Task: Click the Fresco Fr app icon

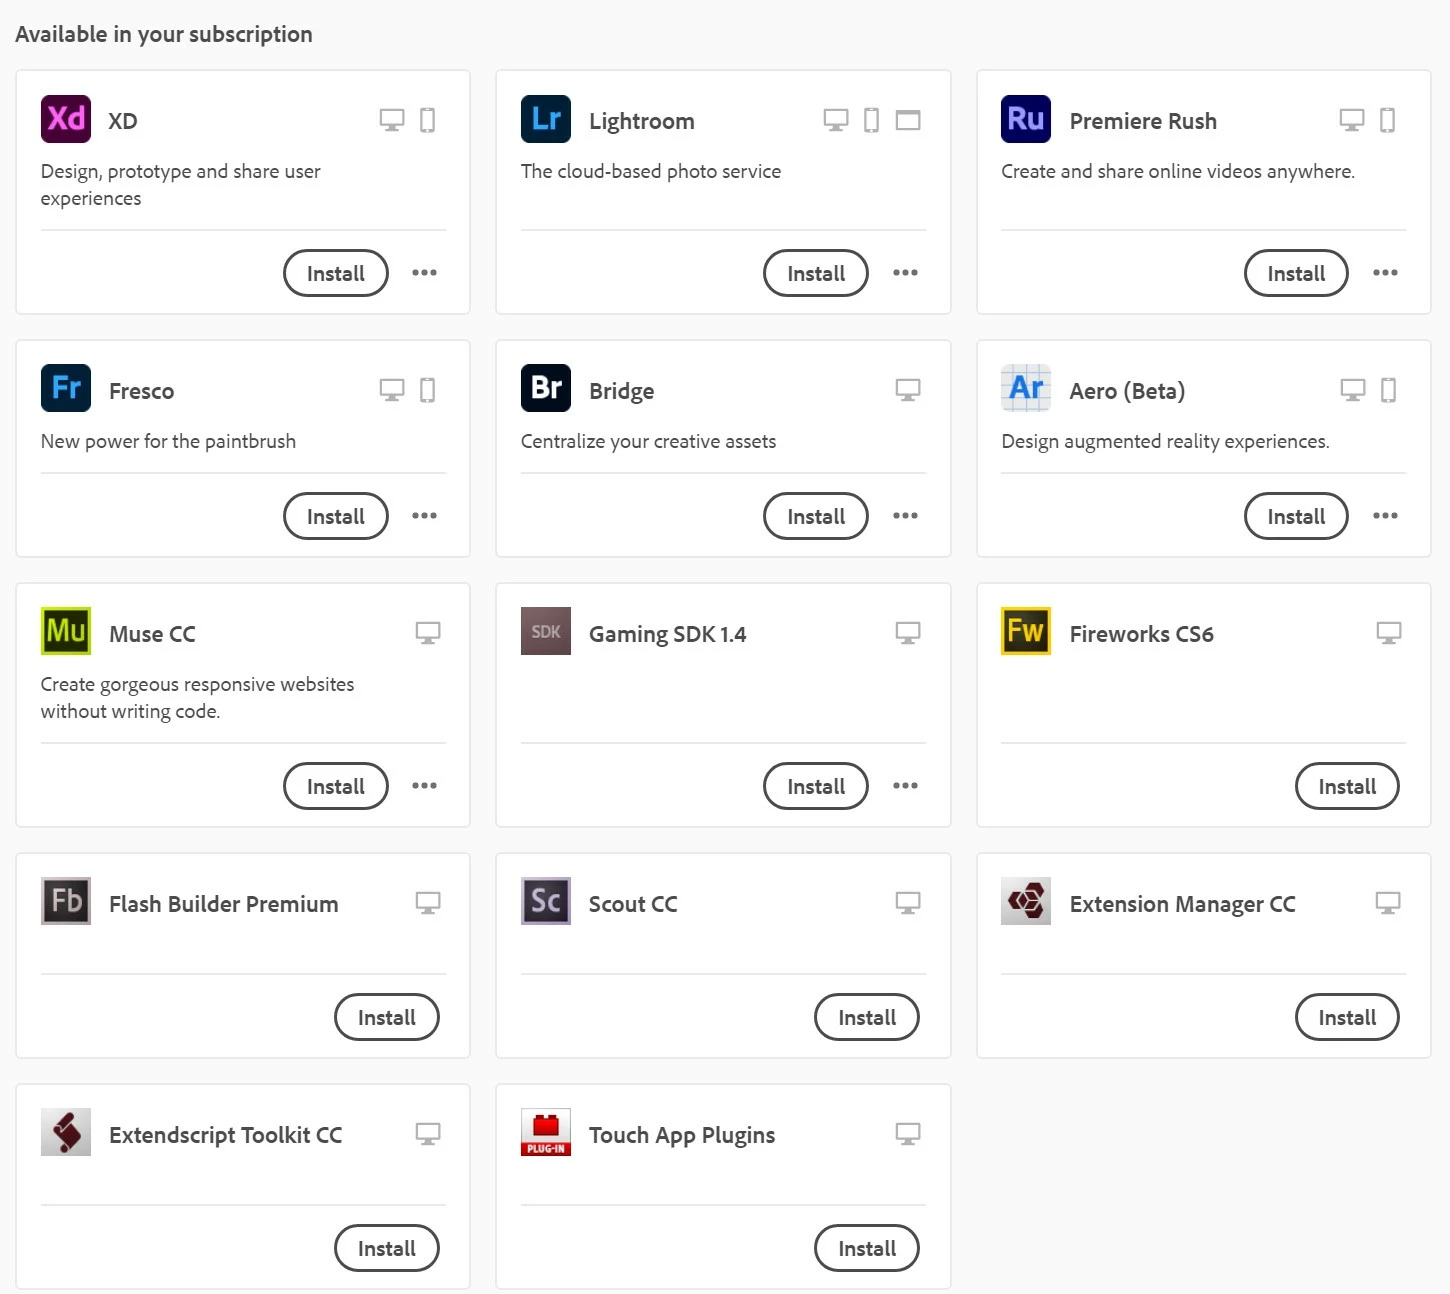Action: 66,388
